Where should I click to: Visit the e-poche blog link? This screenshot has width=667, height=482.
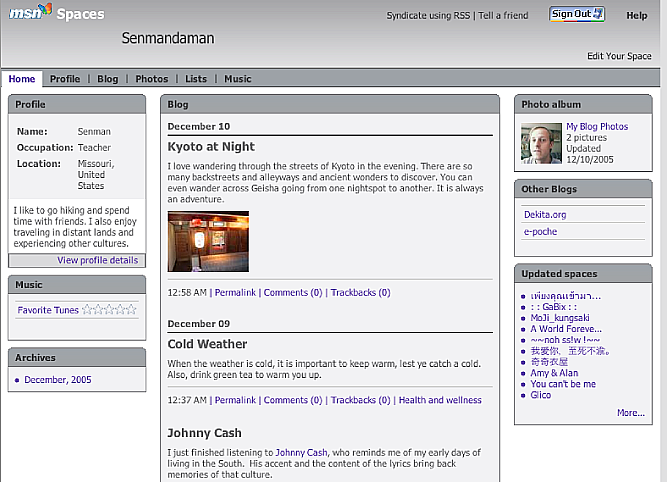[540, 231]
